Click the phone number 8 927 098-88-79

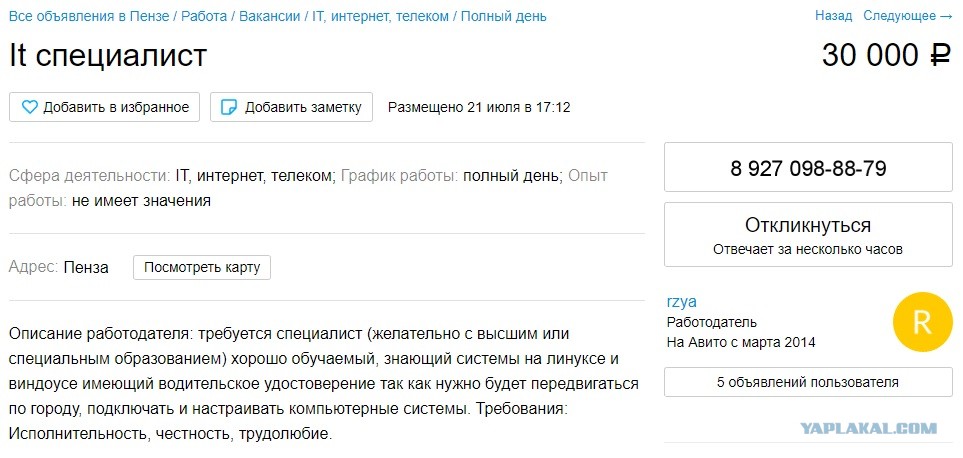click(x=808, y=168)
